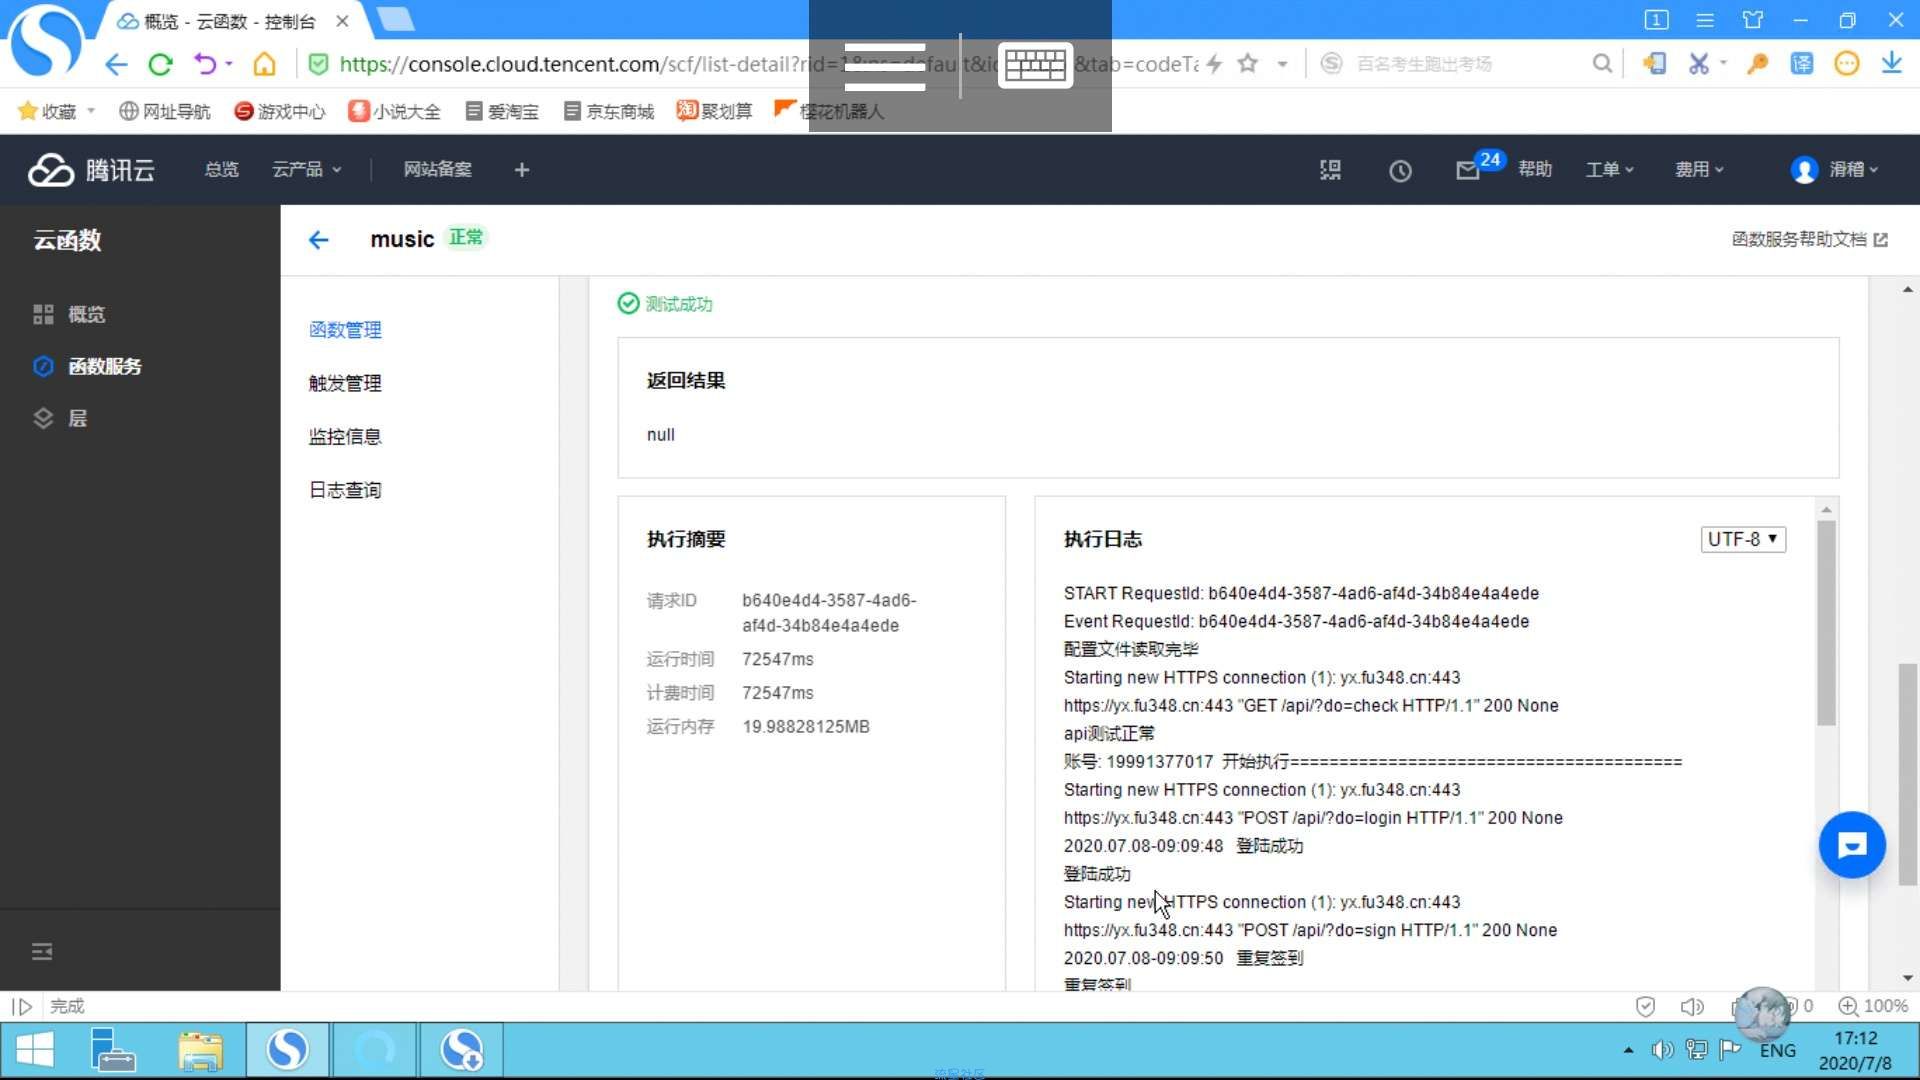
Task: Expand the 费用 dropdown
Action: tap(1699, 170)
